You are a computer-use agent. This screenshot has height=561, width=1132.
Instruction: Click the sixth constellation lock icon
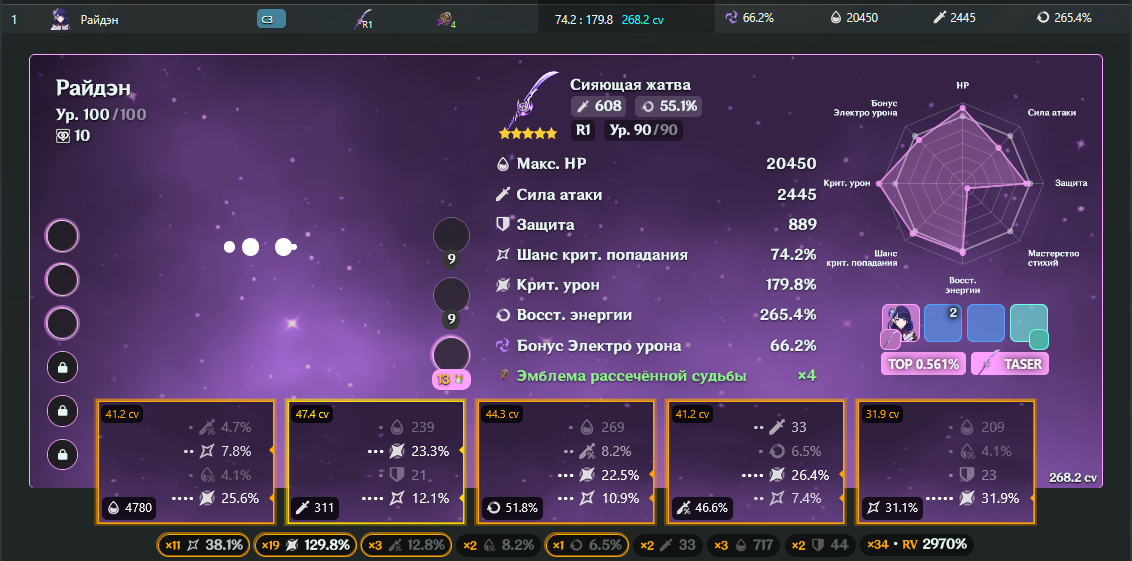point(63,455)
